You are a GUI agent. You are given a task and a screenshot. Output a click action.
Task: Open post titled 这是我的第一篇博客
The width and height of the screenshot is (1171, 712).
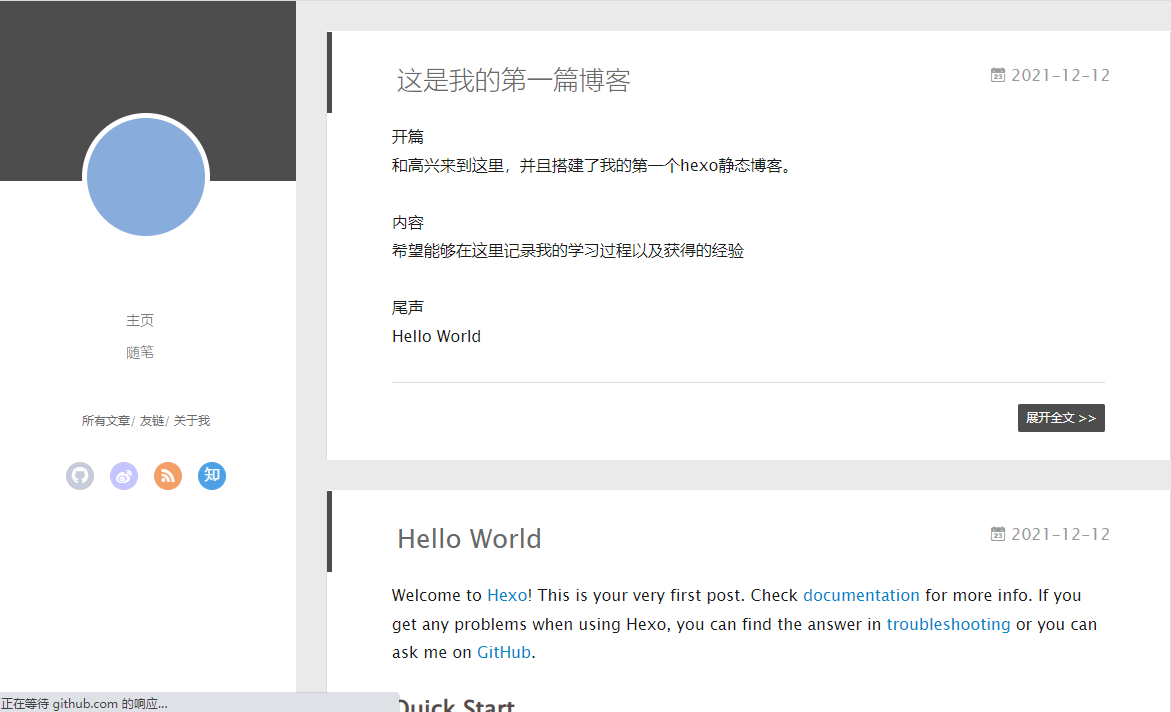tap(514, 80)
